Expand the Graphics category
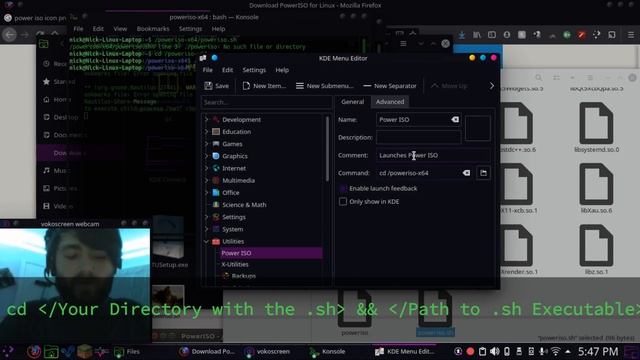640x360 pixels. pos(207,156)
